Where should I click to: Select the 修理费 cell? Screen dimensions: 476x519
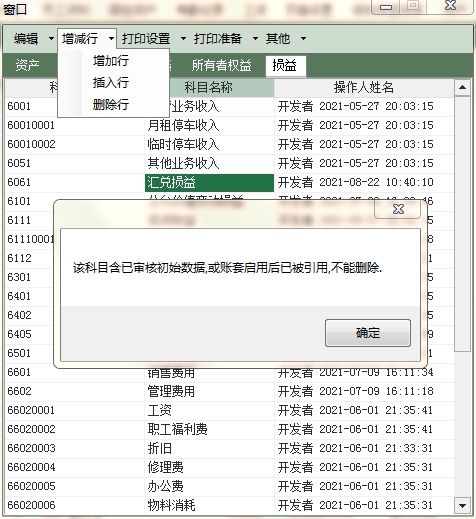209,467
